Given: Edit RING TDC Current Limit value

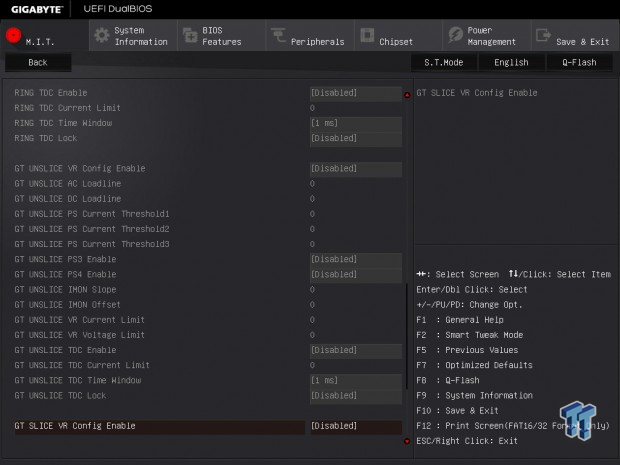Looking at the screenshot, I should [x=312, y=108].
